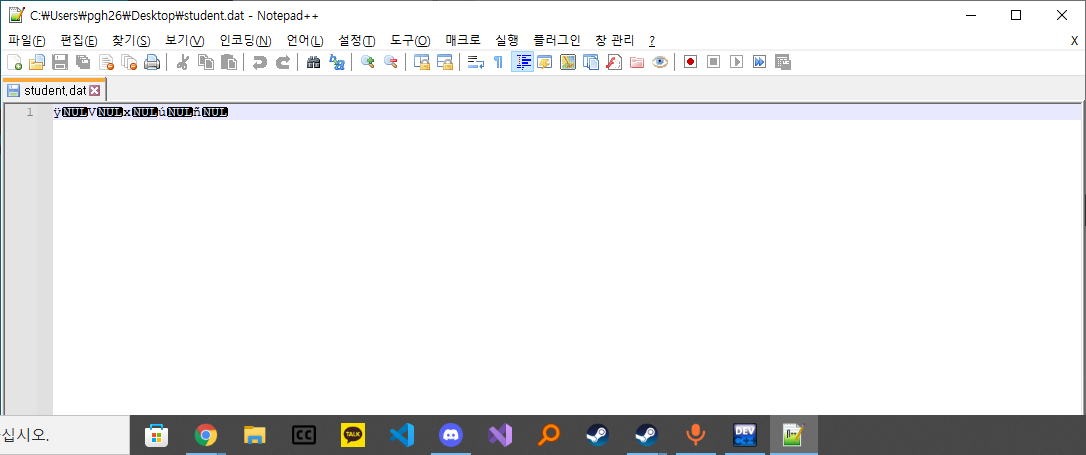Stop macro recording with the square icon

[713, 62]
